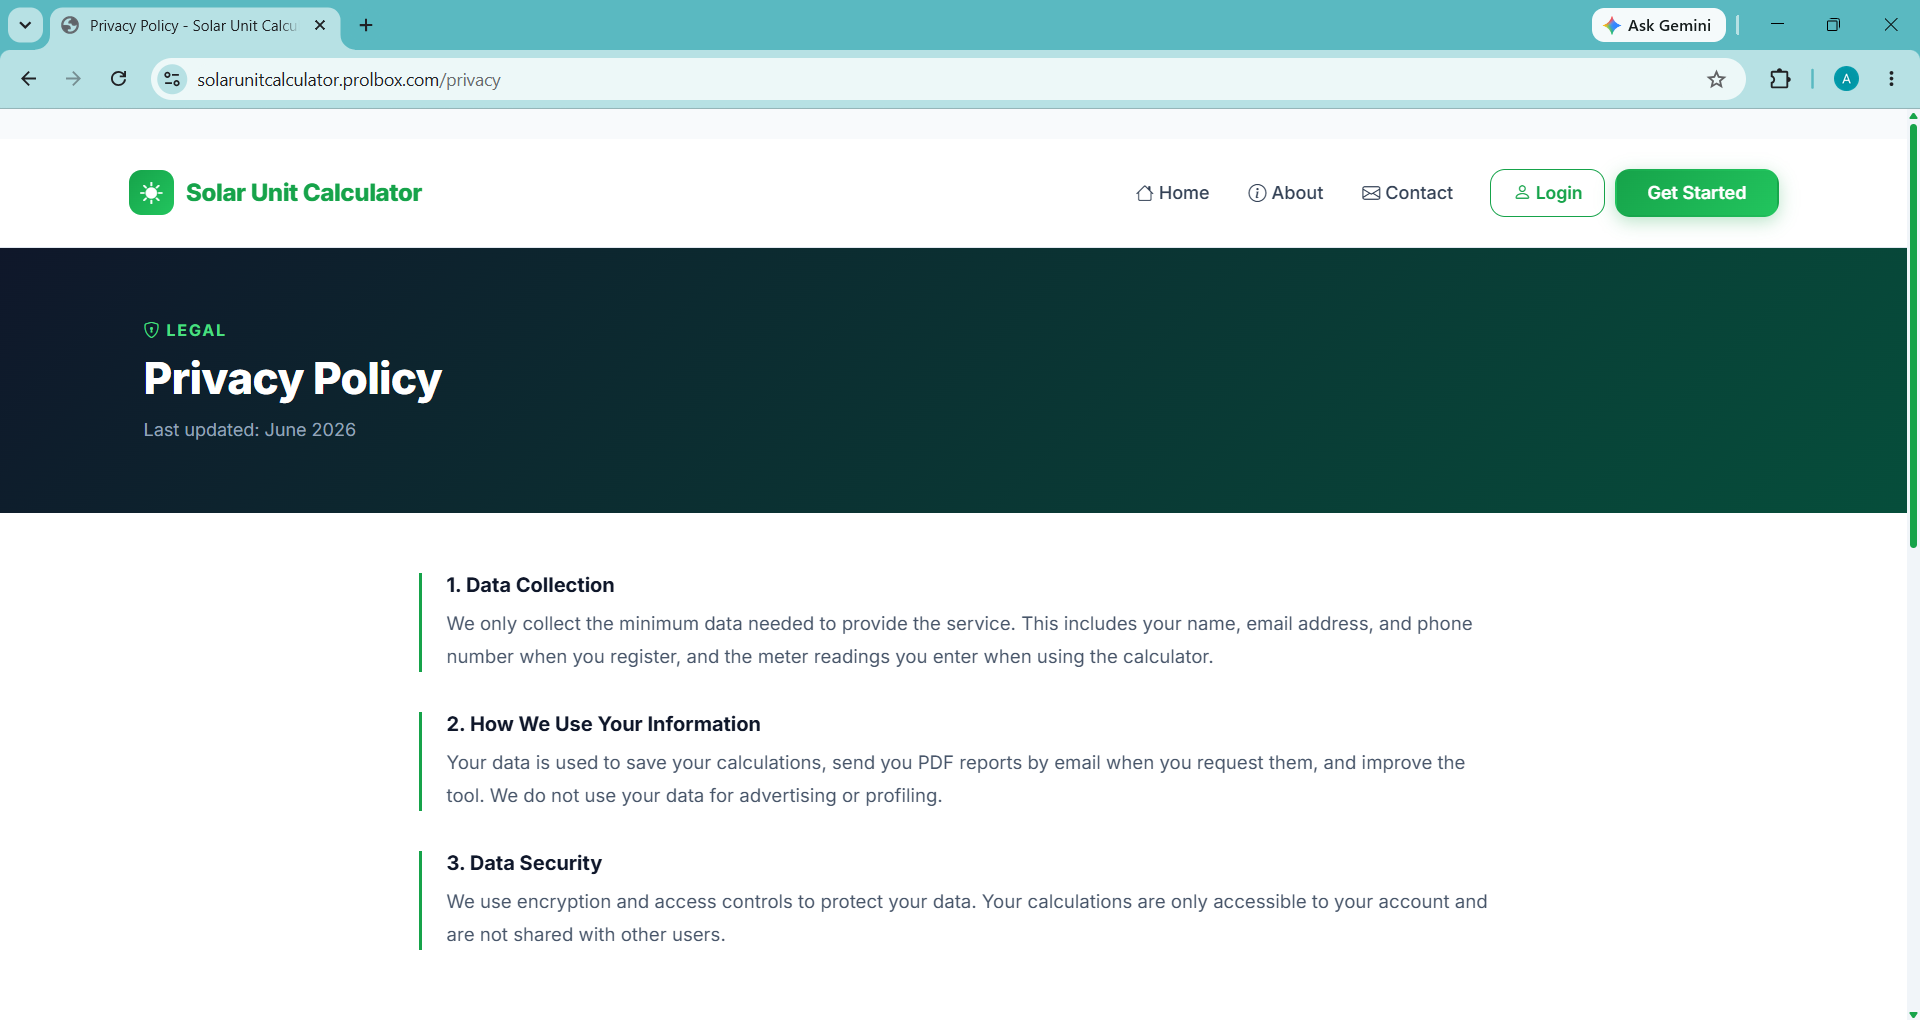Open the browser Extensions puzzle icon
The height and width of the screenshot is (1020, 1920).
tap(1780, 79)
